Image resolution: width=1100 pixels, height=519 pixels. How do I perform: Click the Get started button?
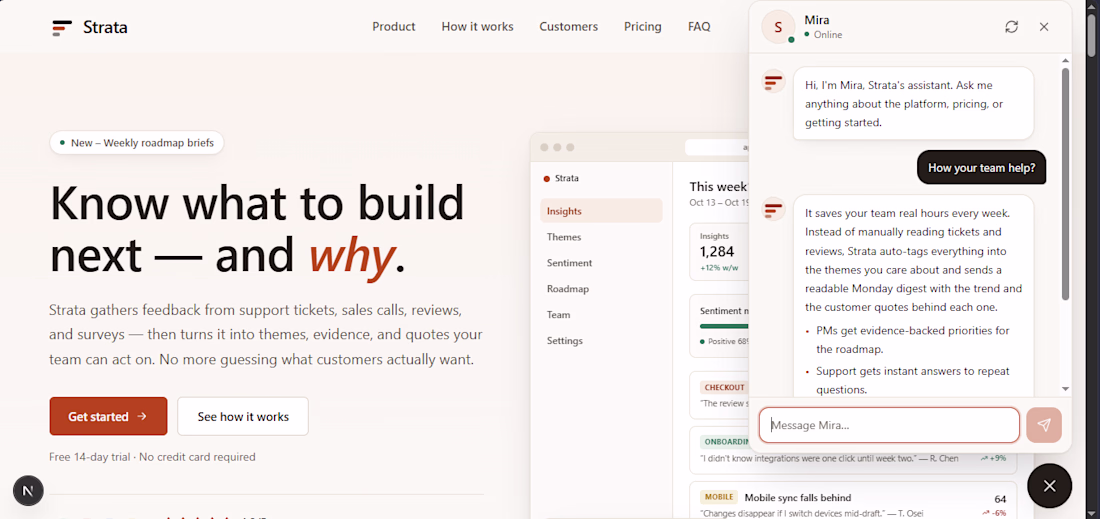point(108,416)
